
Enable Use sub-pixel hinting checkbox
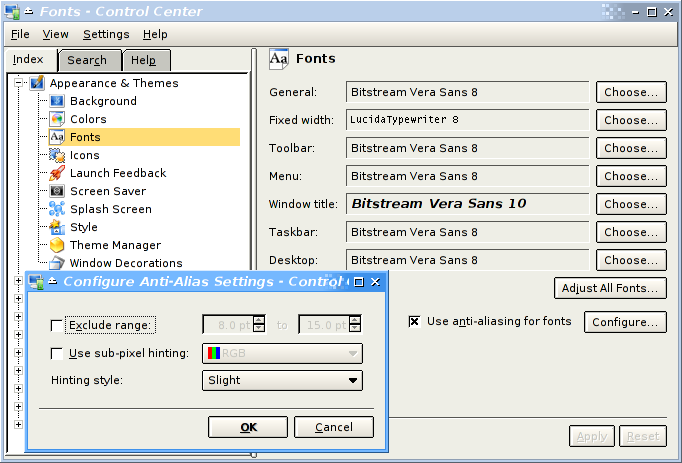[56, 353]
